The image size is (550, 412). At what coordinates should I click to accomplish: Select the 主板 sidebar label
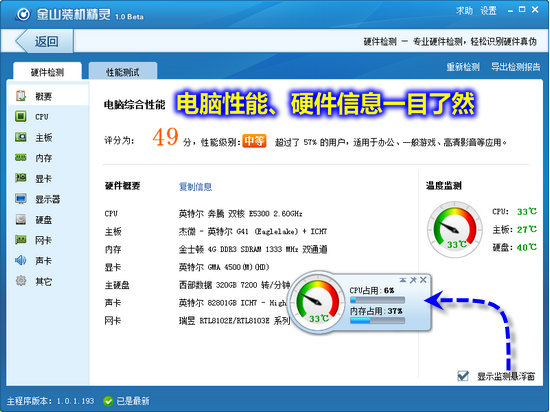coord(43,137)
